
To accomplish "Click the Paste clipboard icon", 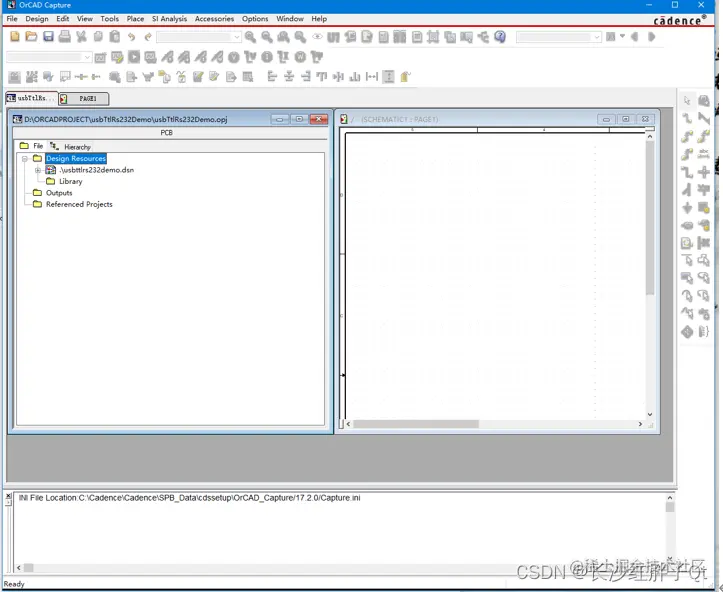I will tap(115, 36).
